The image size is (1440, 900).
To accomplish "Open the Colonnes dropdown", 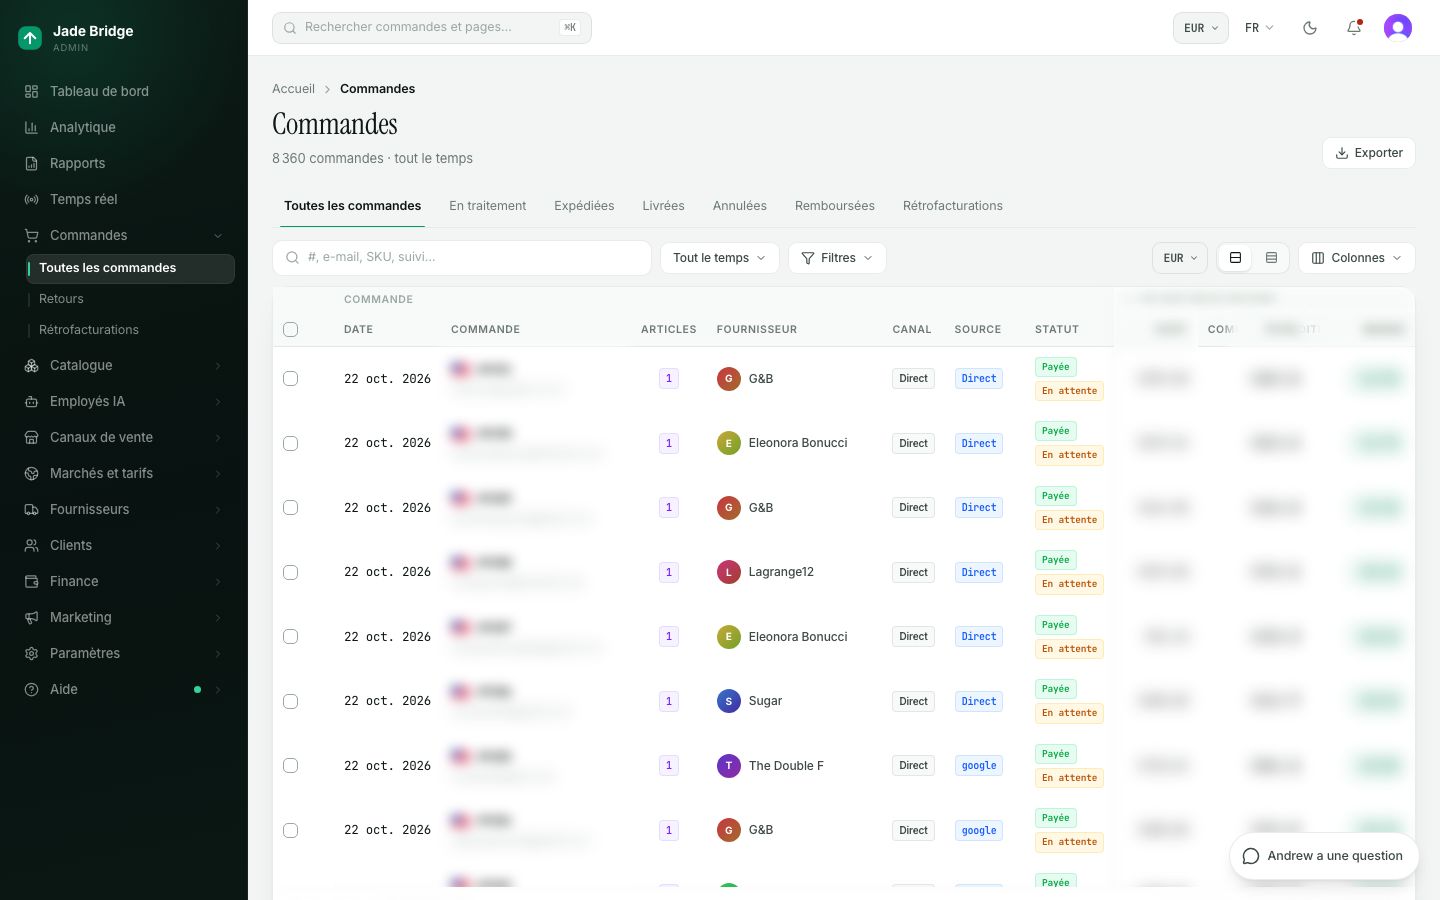I will click(1356, 258).
